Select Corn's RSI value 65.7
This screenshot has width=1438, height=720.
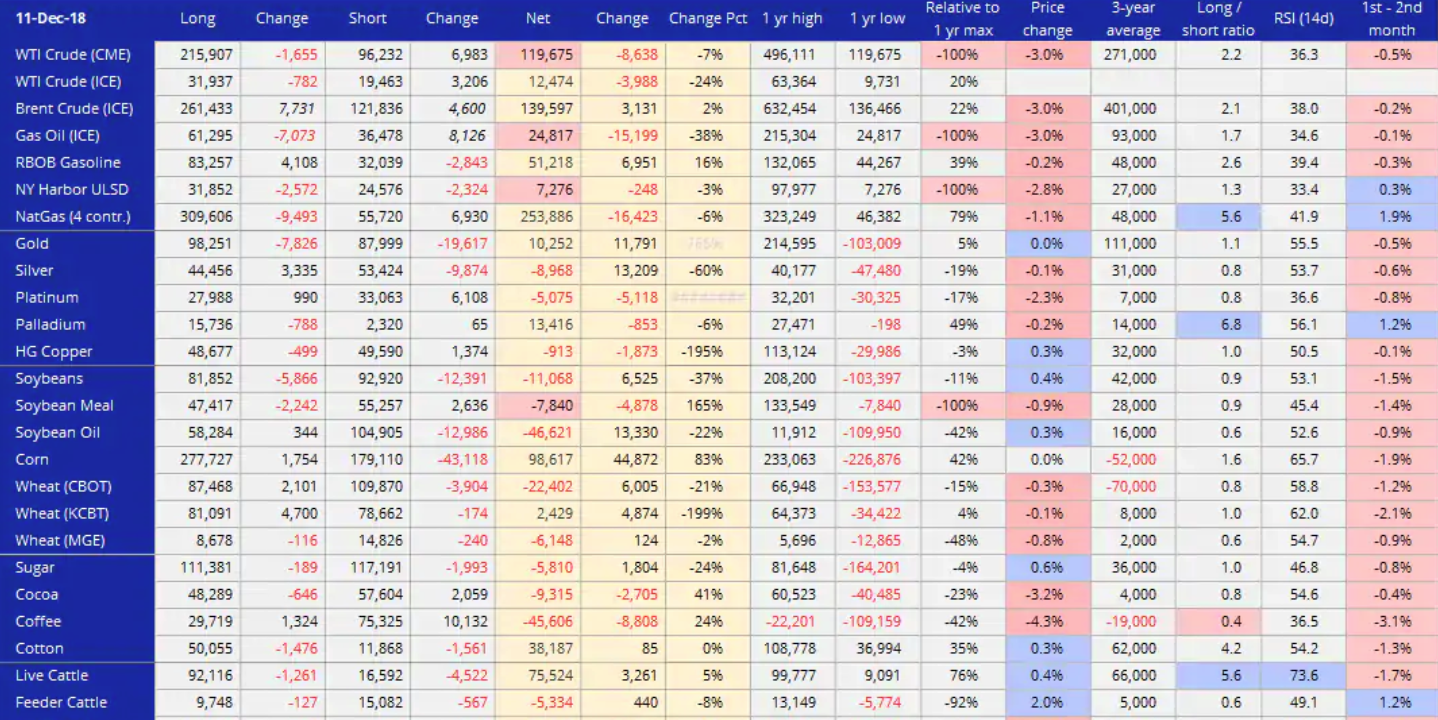pos(1304,459)
